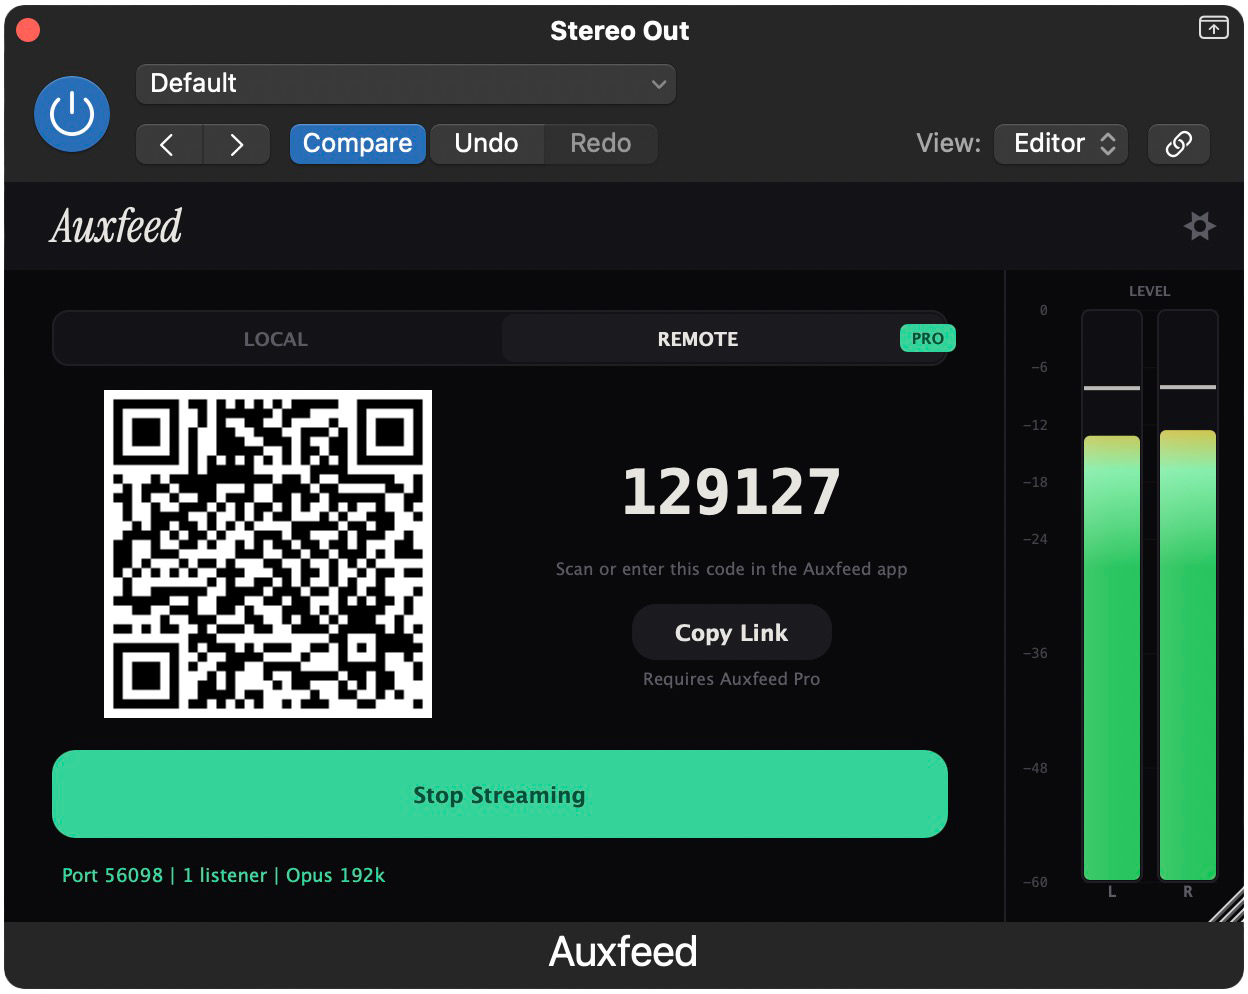Click the Copy Link button
The image size is (1248, 994).
731,632
